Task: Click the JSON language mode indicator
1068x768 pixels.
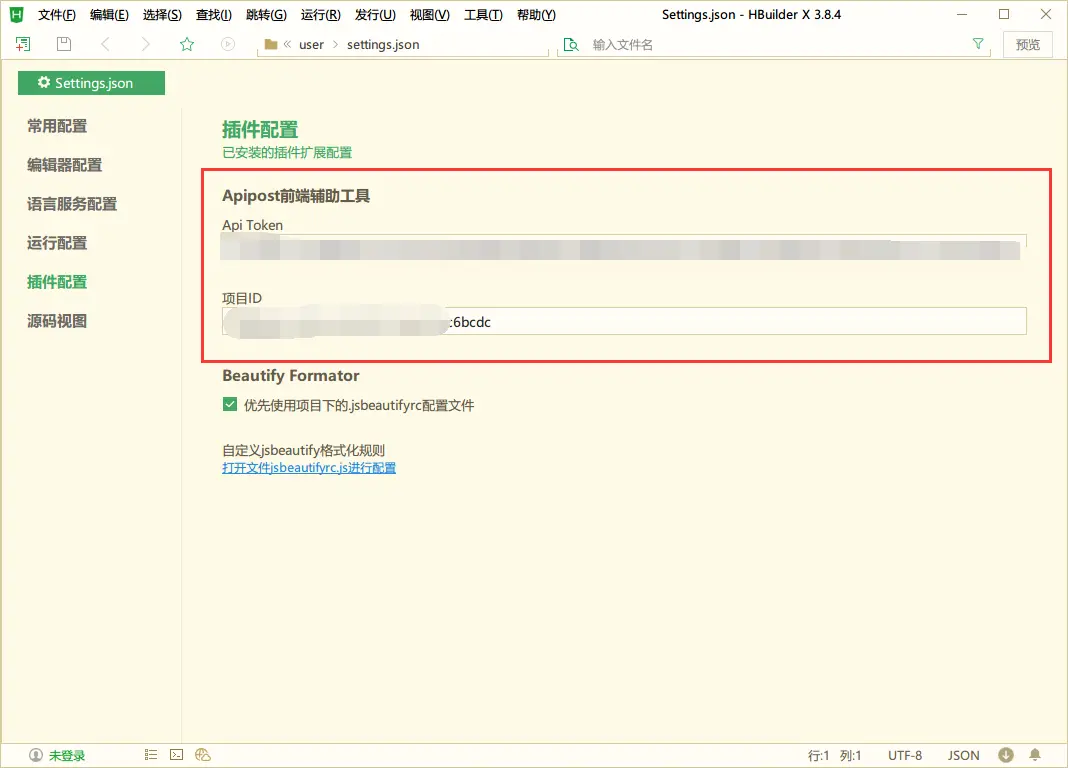Action: 963,755
